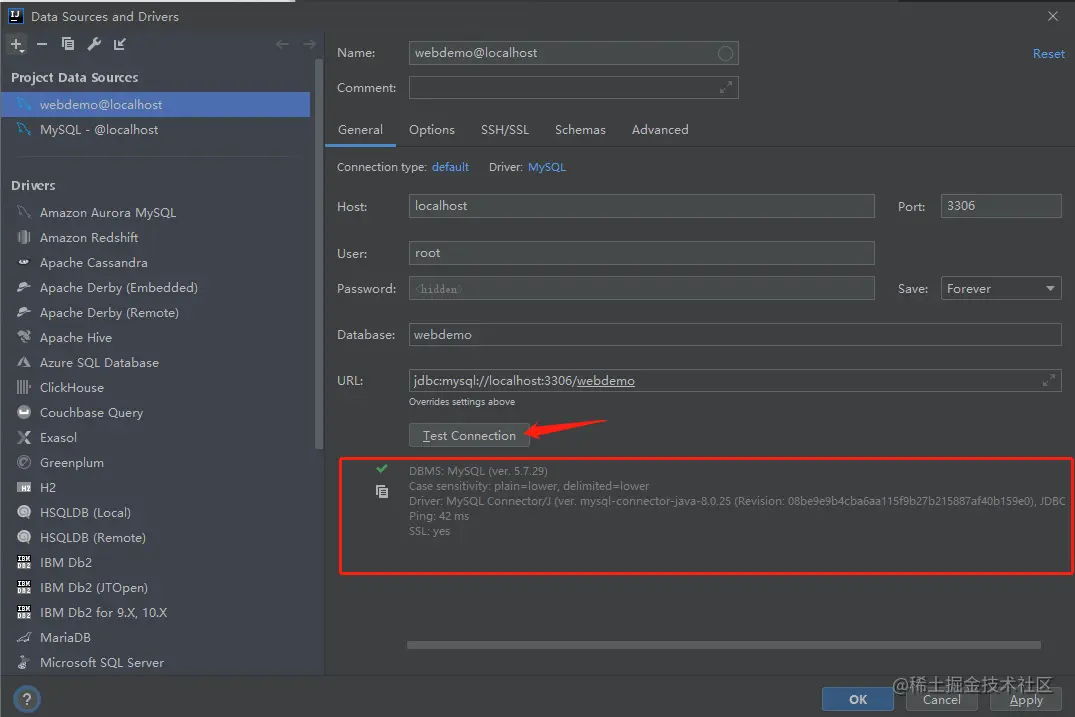Viewport: 1075px width, 717px height.
Task: Click the Cancel button
Action: coord(941,699)
